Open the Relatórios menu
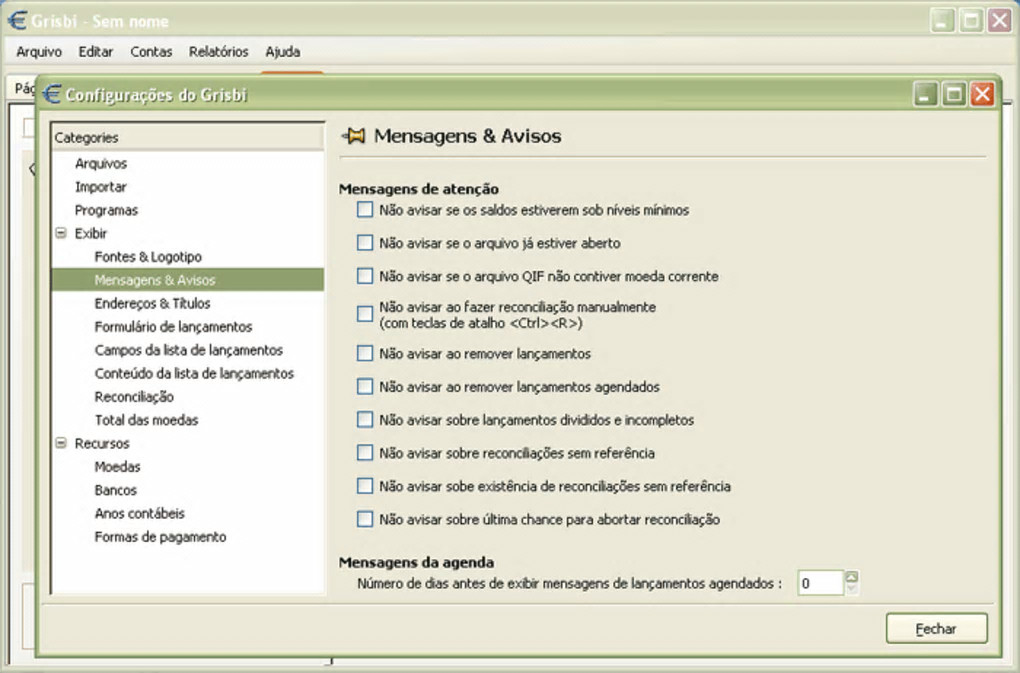The height and width of the screenshot is (673, 1020). click(x=219, y=51)
